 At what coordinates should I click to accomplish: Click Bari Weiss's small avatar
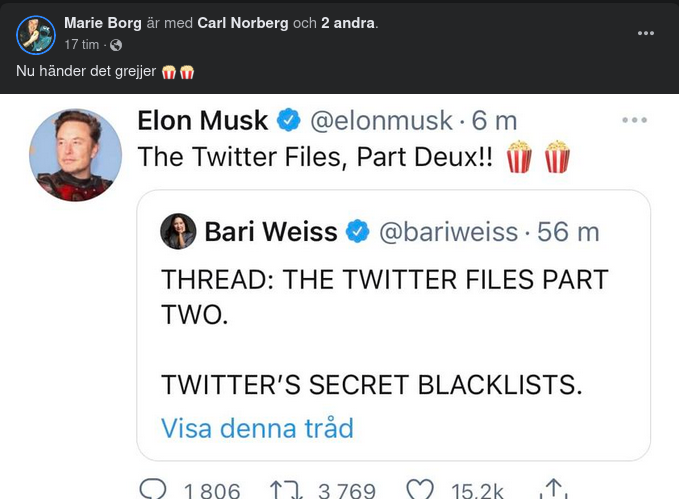click(x=178, y=232)
